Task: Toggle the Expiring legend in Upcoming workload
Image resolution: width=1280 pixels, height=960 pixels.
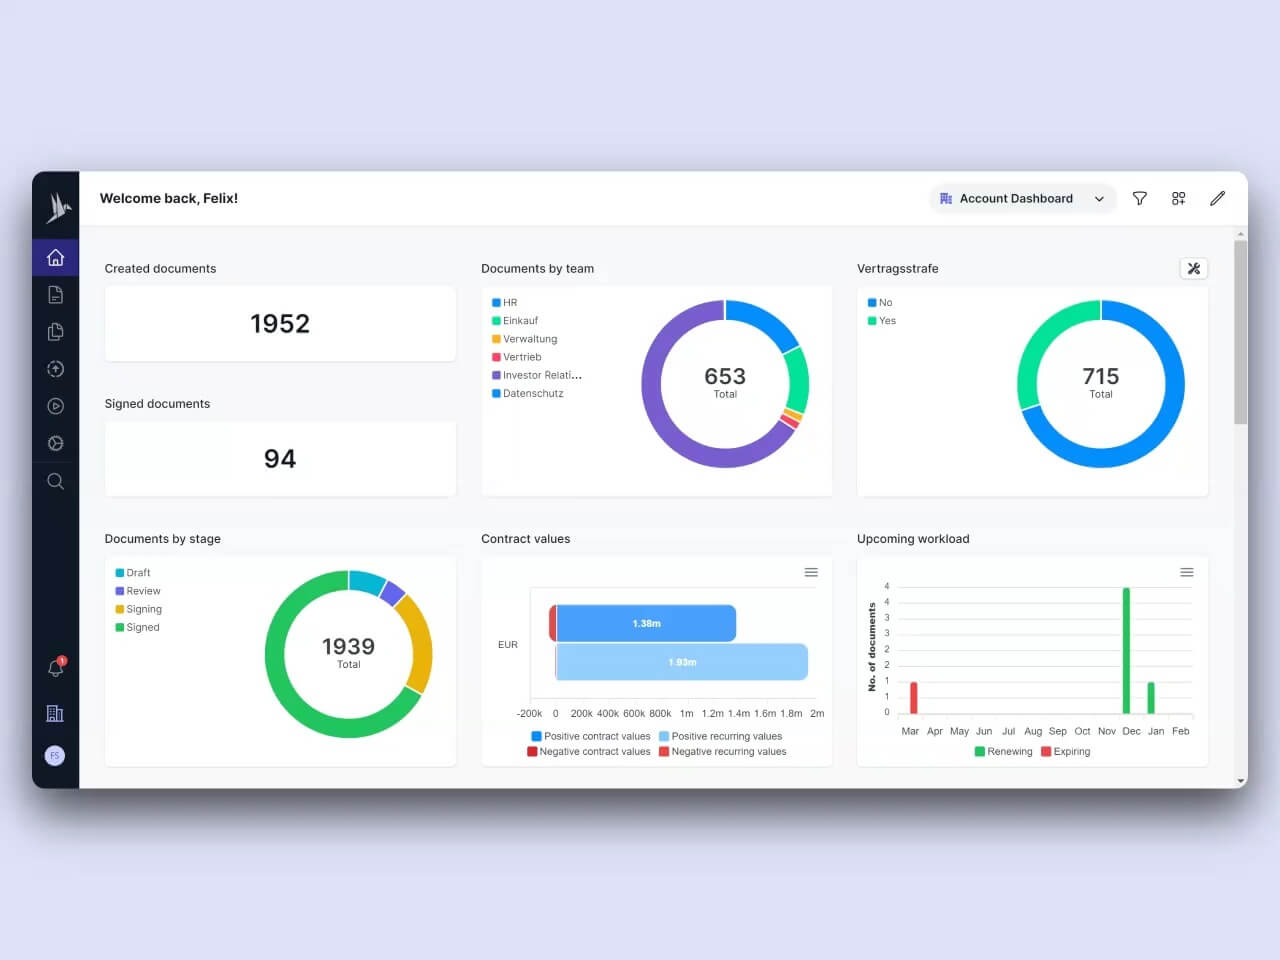Action: tap(1066, 751)
